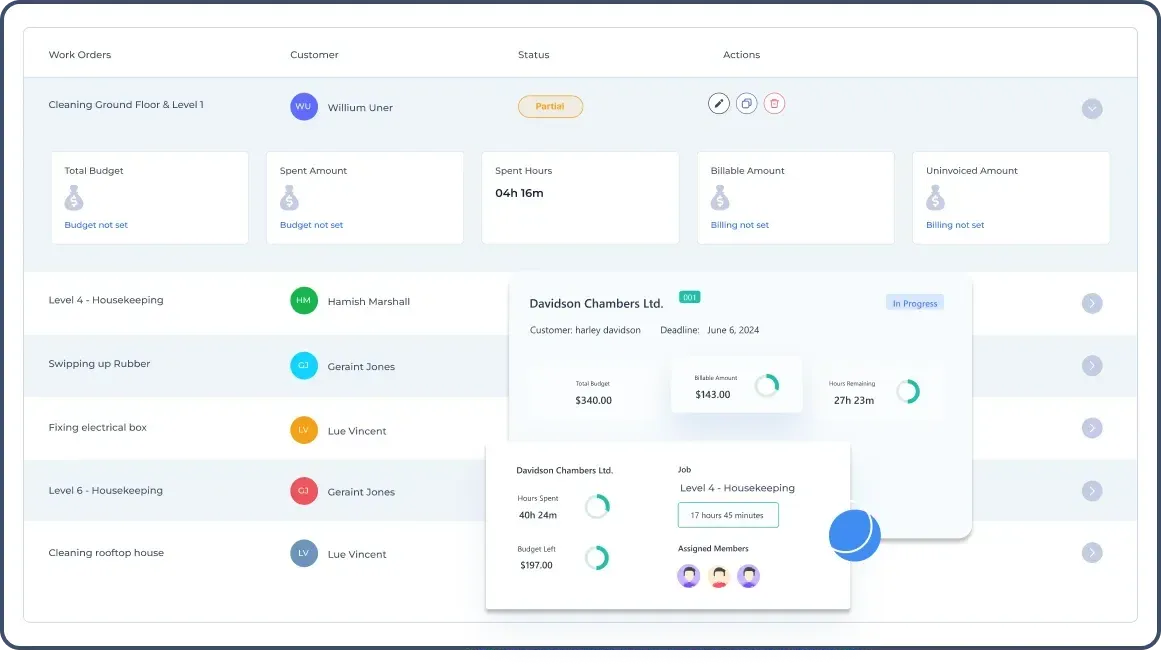Click the Hours Remaining progress ring
Screen dimensions: 1161x670
pos(908,390)
